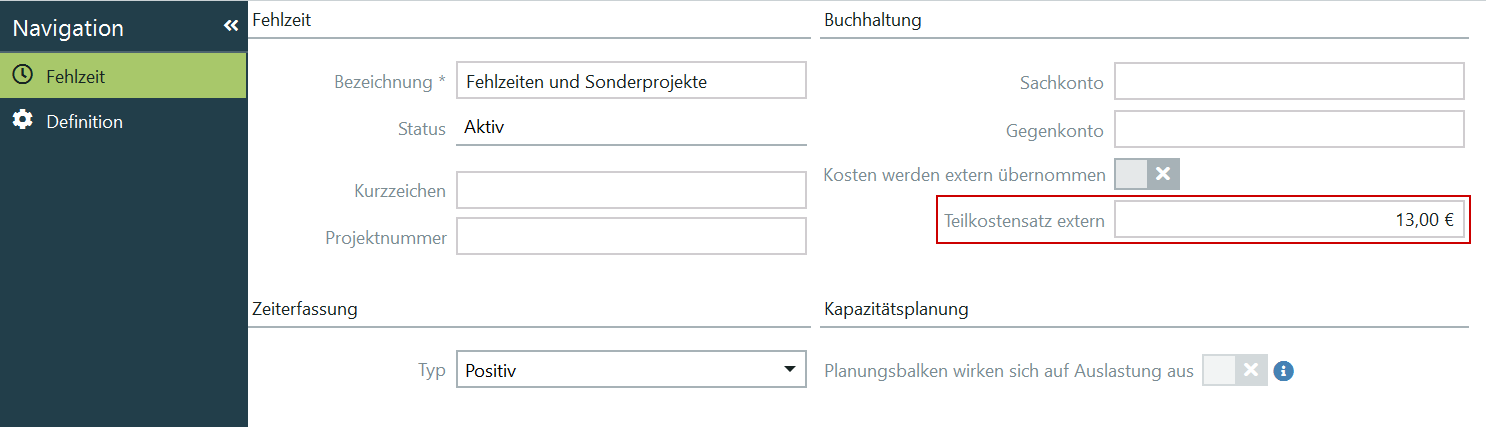Image resolution: width=1486 pixels, height=427 pixels.
Task: Click the info icon beside Planungsbalken toggle
Action: point(1284,371)
